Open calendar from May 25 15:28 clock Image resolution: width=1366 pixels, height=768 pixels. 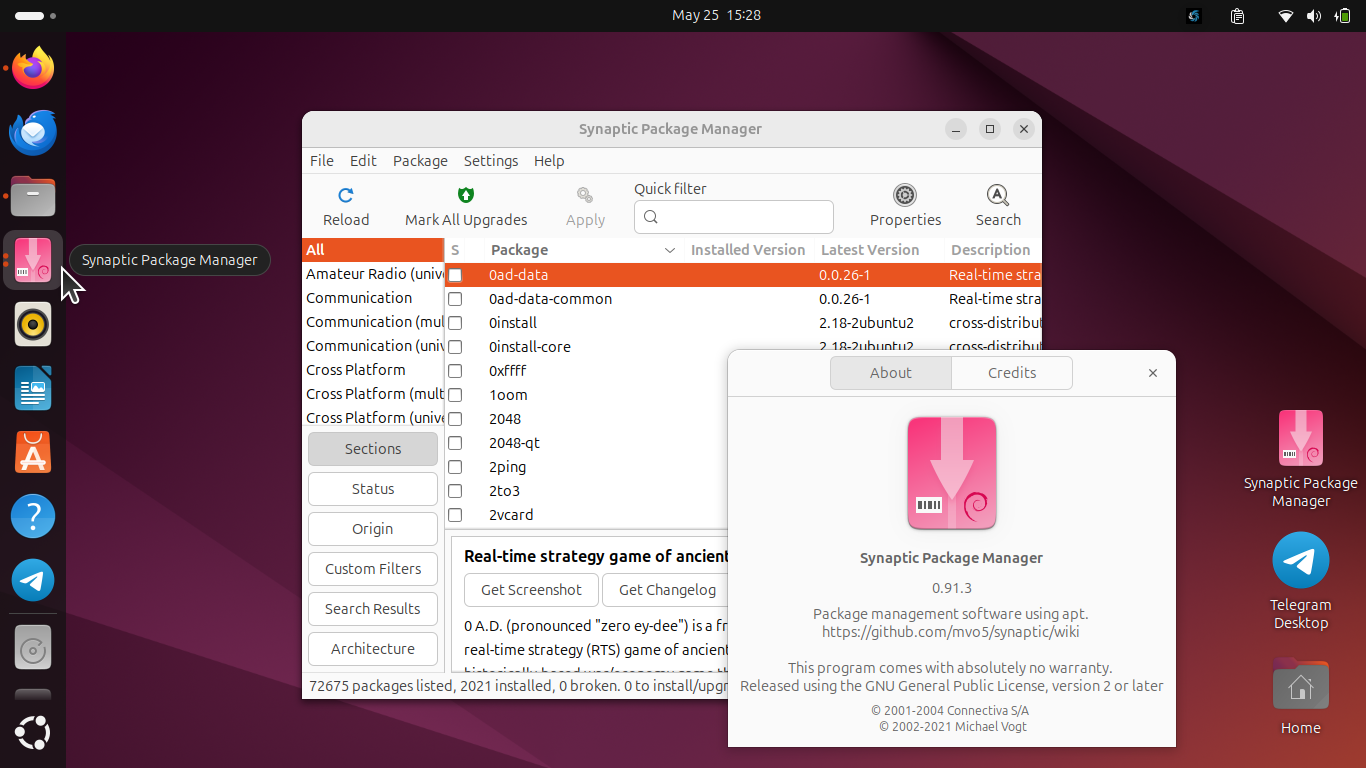pos(716,15)
